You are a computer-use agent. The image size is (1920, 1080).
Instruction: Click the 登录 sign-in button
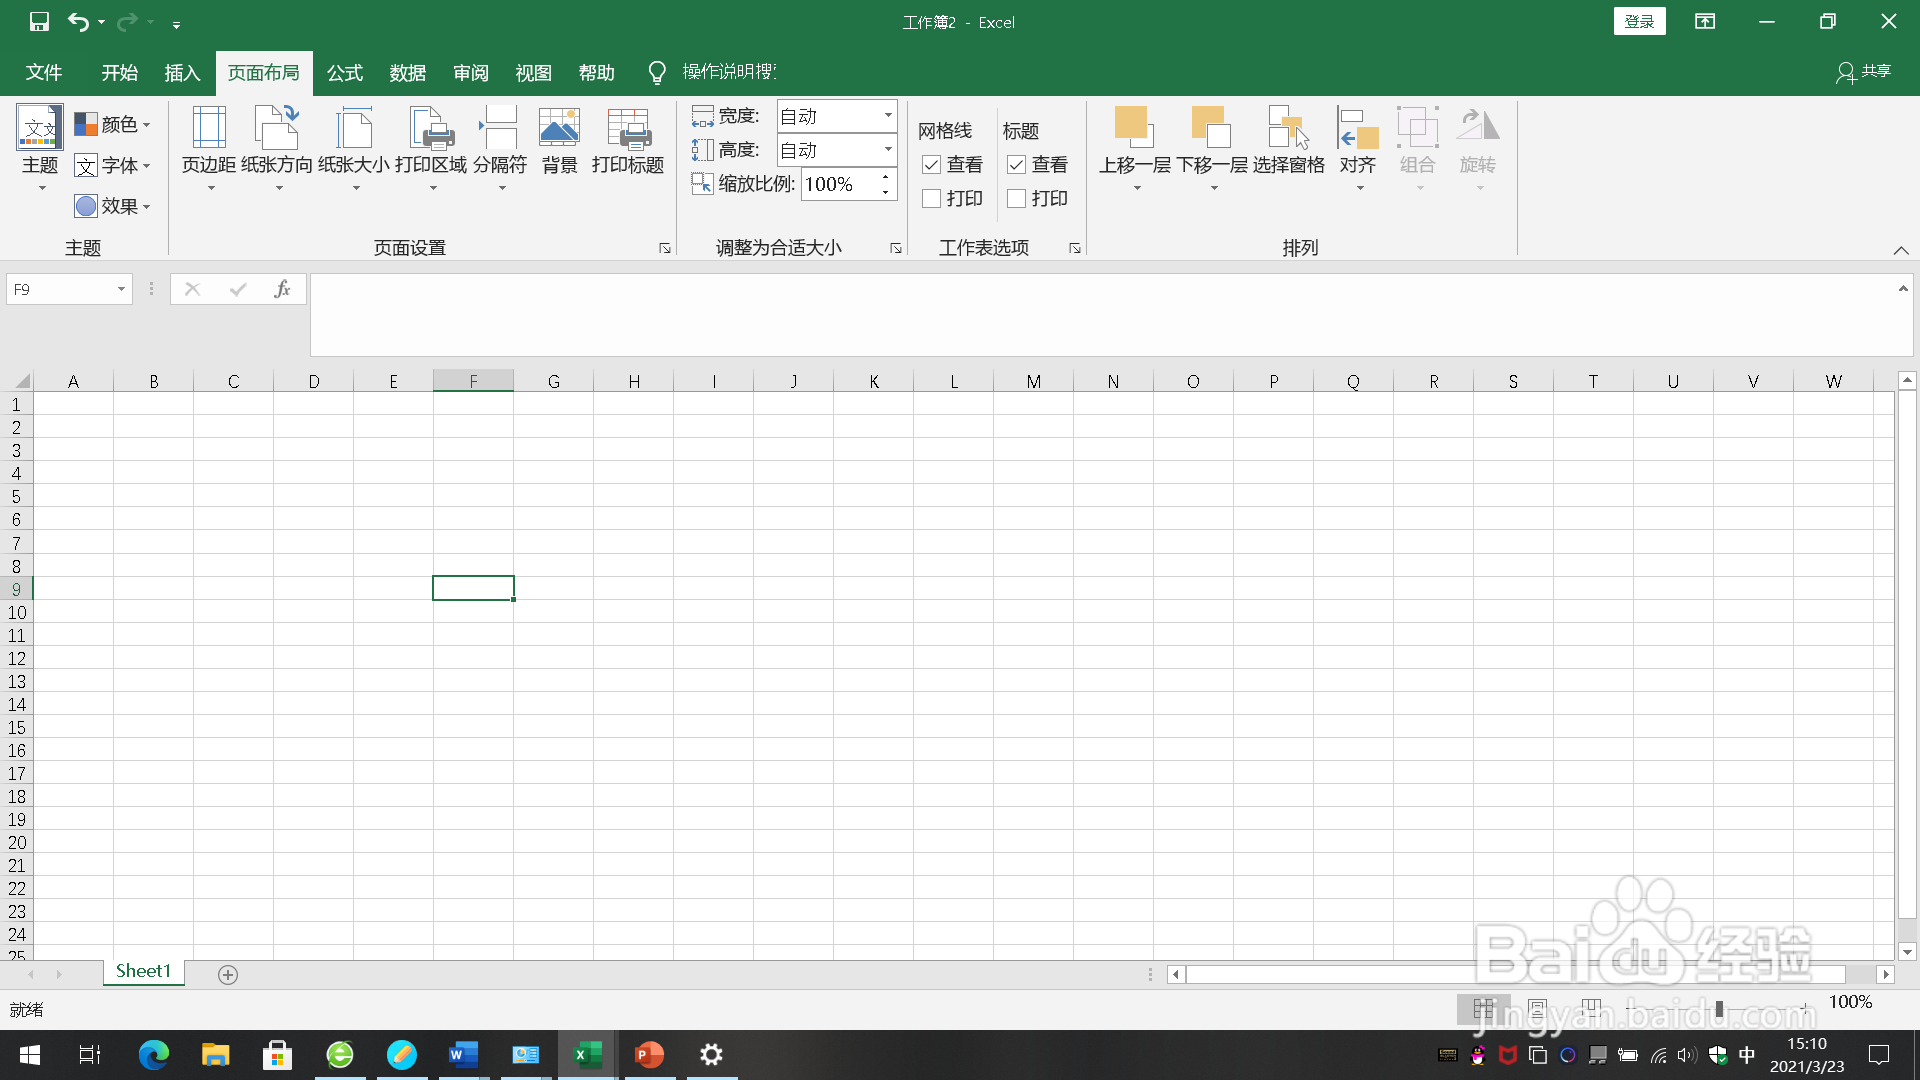(1639, 22)
